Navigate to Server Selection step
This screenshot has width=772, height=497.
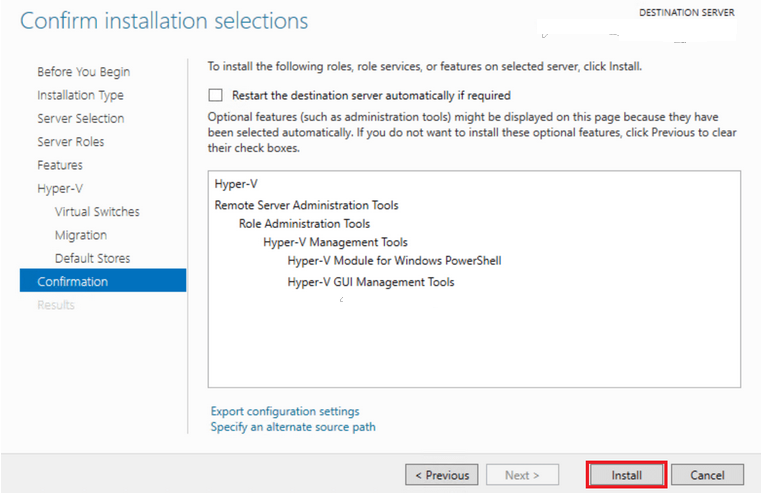click(x=81, y=118)
